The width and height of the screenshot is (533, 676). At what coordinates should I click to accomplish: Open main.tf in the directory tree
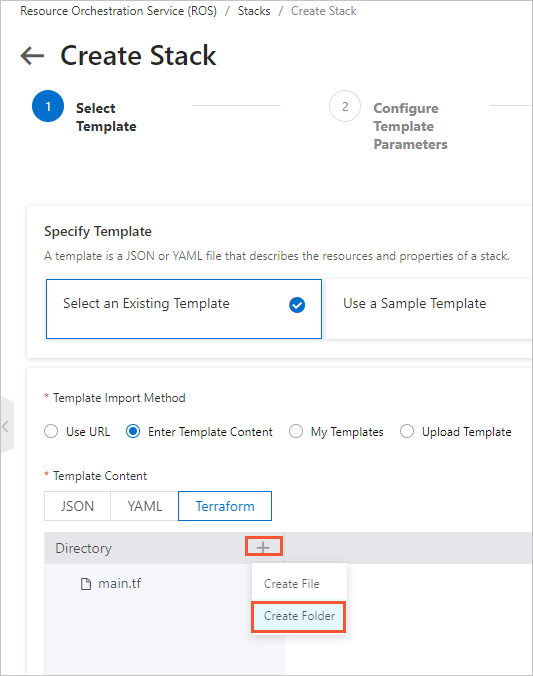(119, 584)
